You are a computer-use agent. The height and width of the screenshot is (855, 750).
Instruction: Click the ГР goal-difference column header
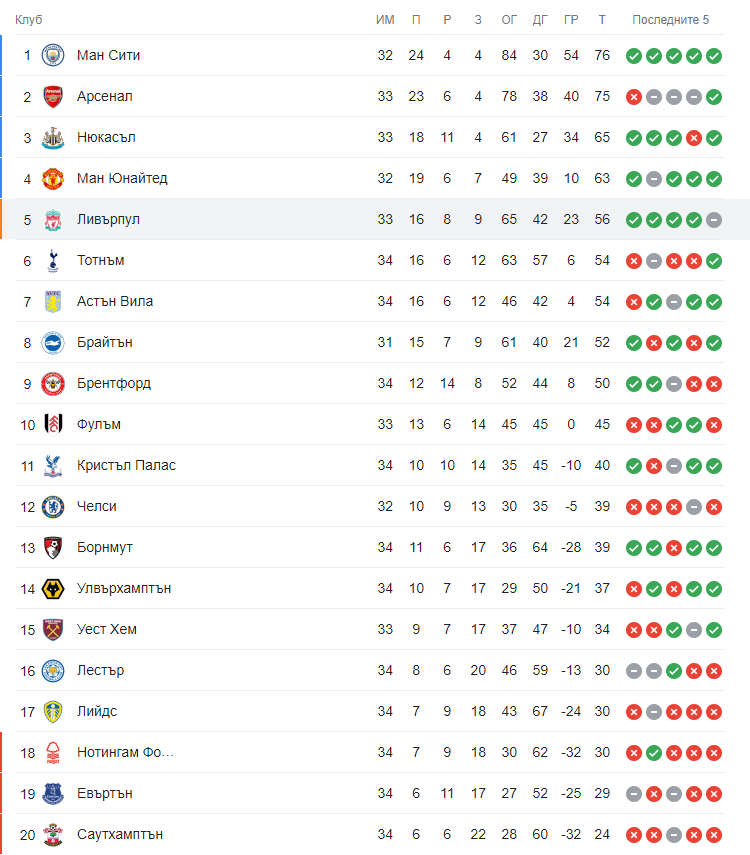click(x=571, y=20)
